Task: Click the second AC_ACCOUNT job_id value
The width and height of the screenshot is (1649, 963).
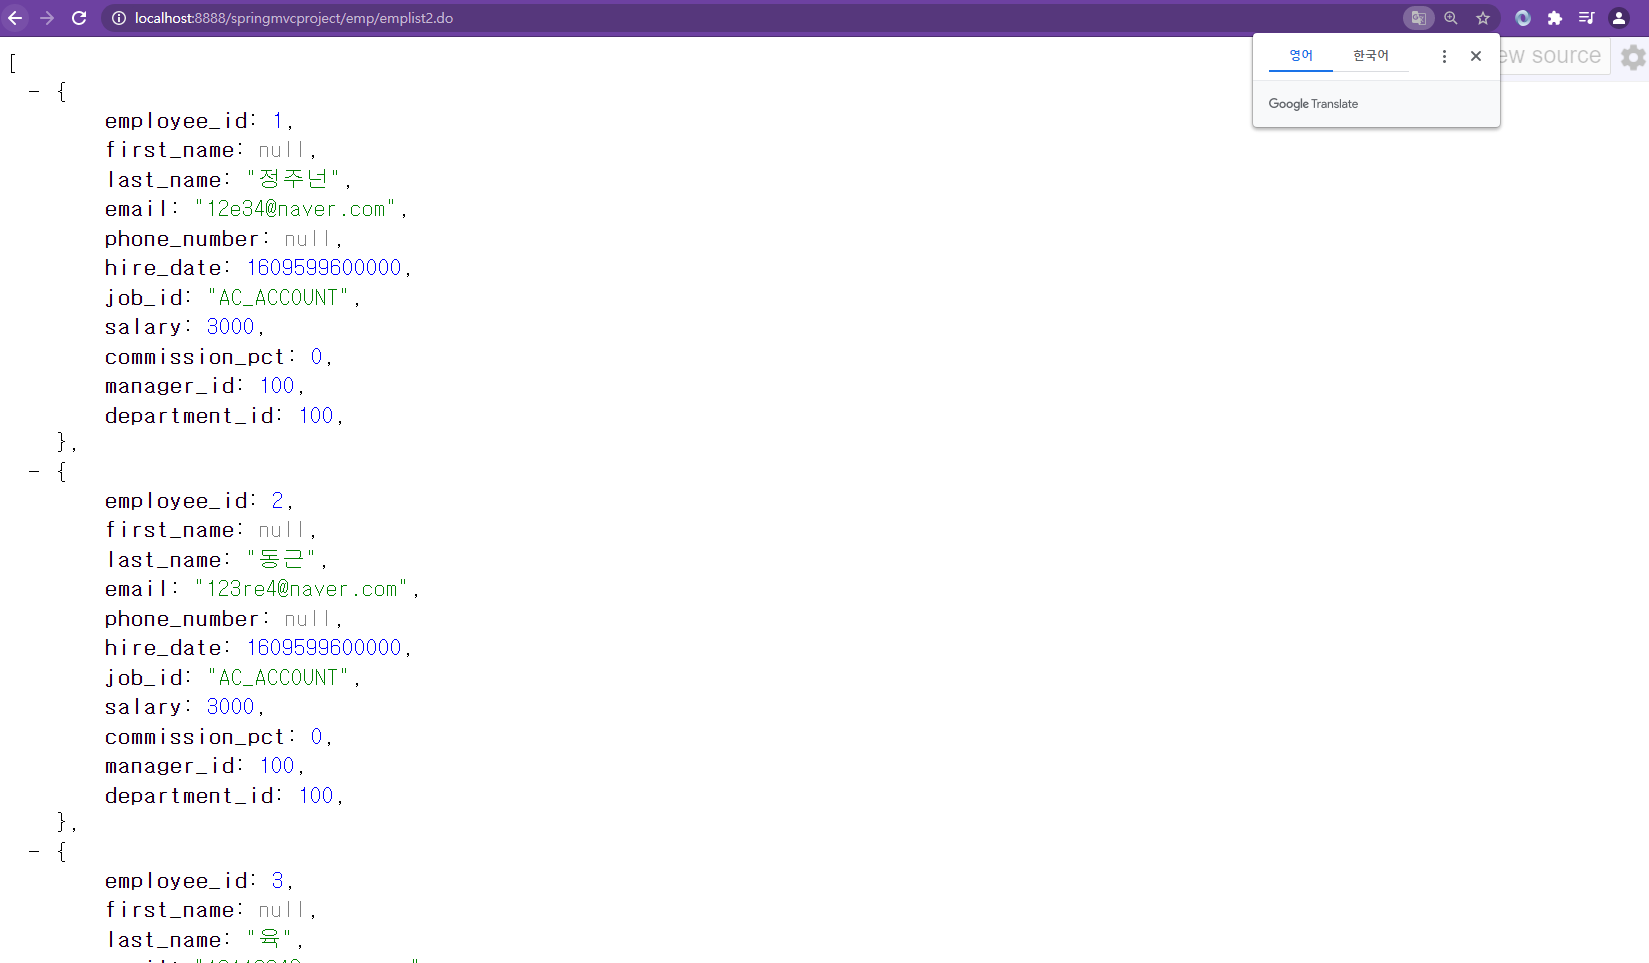Action: pos(278,678)
